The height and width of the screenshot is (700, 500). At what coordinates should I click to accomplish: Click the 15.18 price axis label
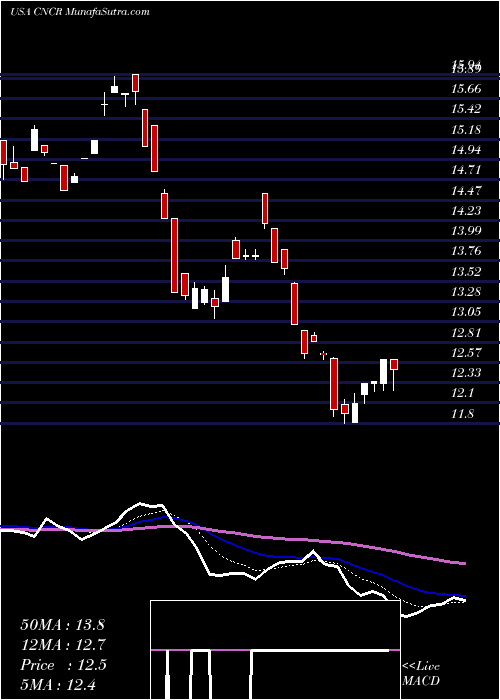[466, 130]
